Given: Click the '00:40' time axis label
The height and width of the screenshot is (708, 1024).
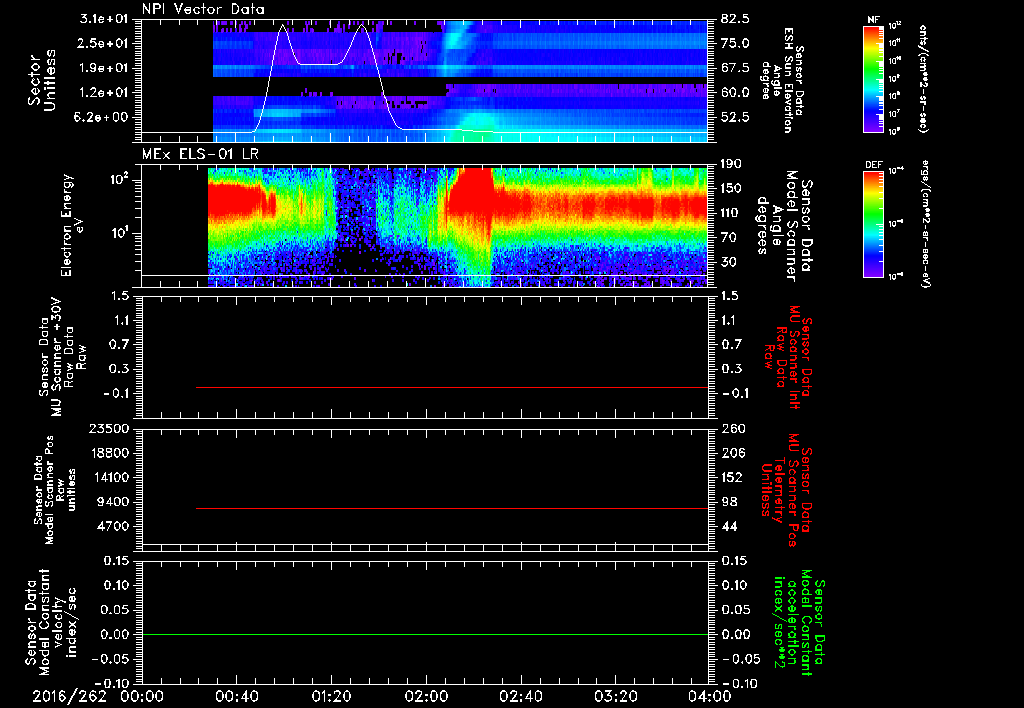Looking at the screenshot, I should 236,696.
